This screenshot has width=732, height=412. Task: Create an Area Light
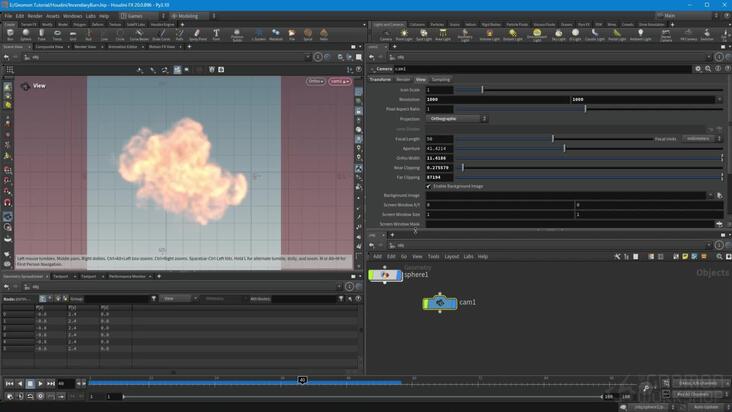pyautogui.click(x=443, y=35)
